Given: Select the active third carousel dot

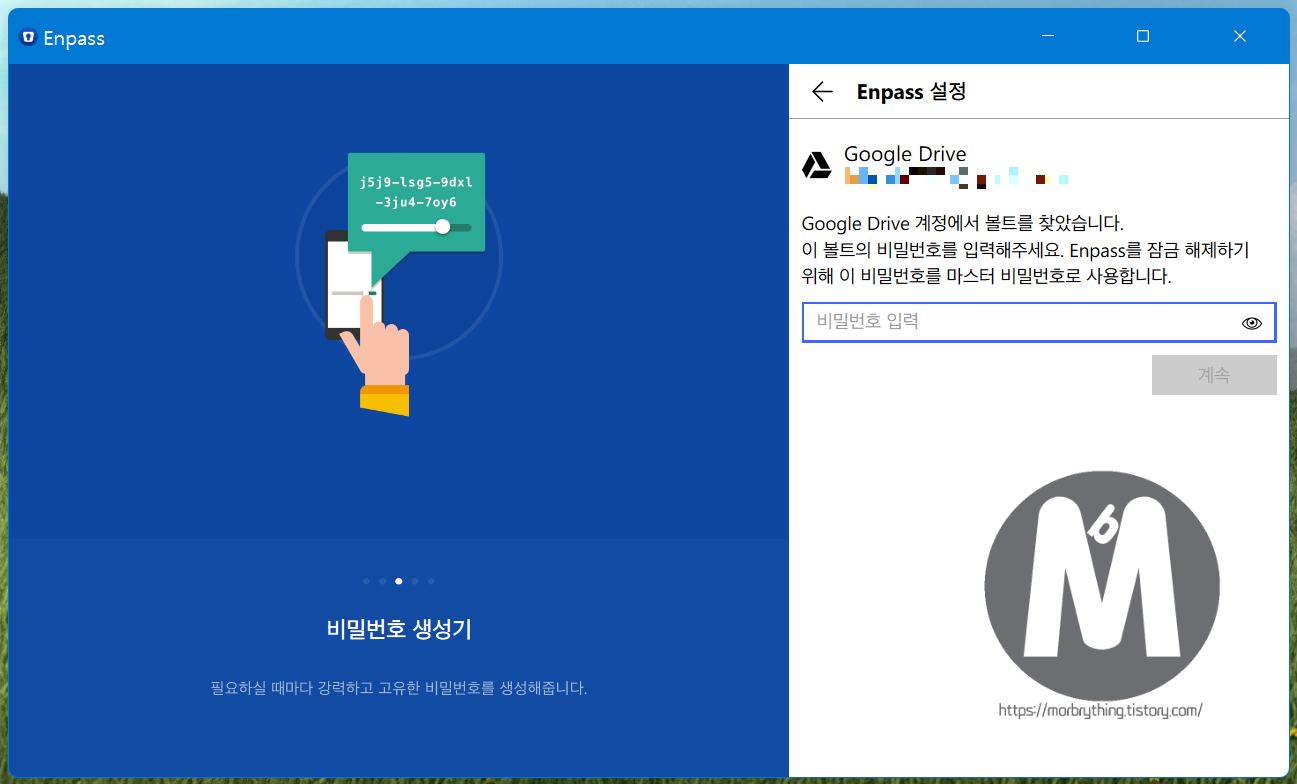Looking at the screenshot, I should pyautogui.click(x=399, y=581).
